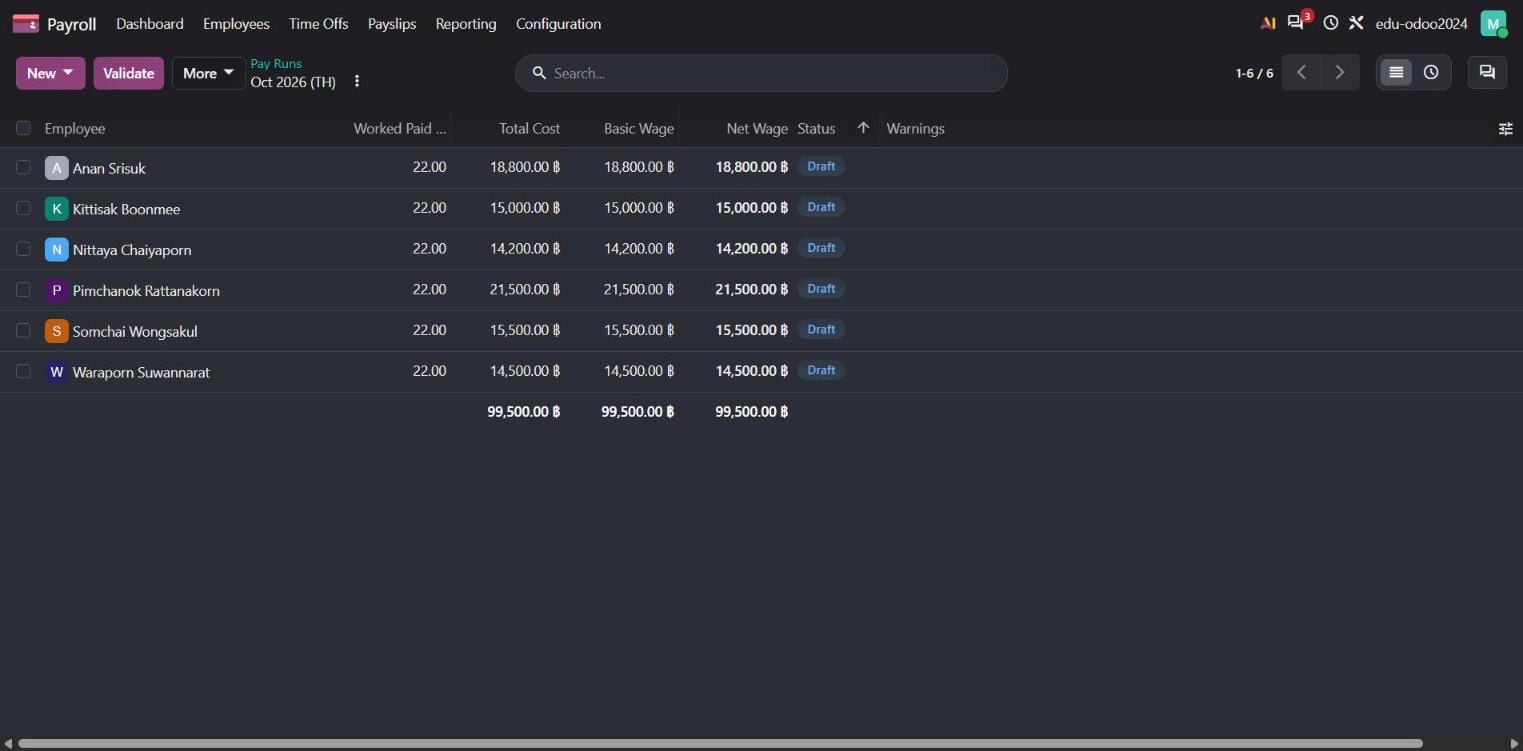Open the debug tools wrench icon
1523x751 pixels.
(x=1356, y=23)
